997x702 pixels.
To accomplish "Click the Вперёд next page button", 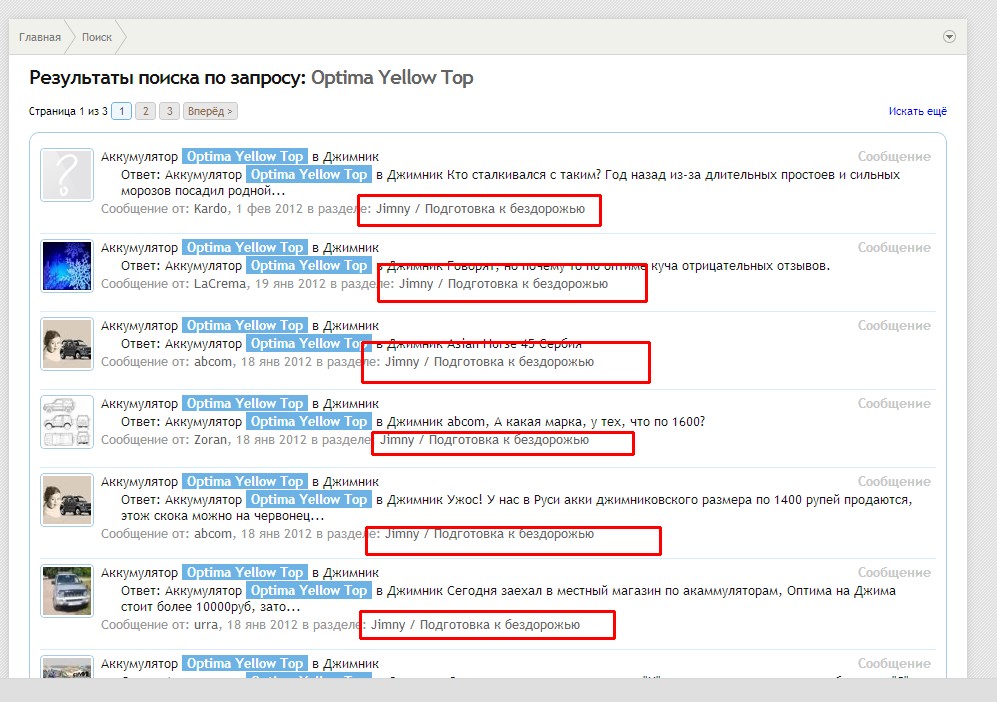I will 210,111.
